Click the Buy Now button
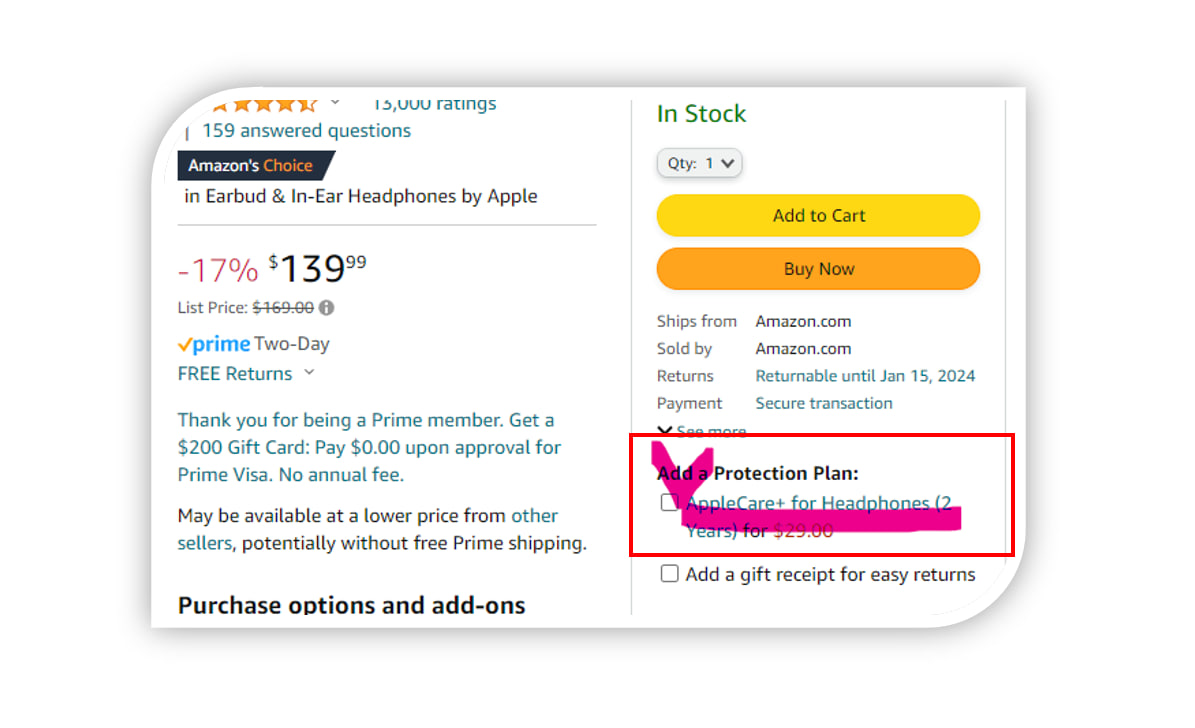 pos(819,269)
